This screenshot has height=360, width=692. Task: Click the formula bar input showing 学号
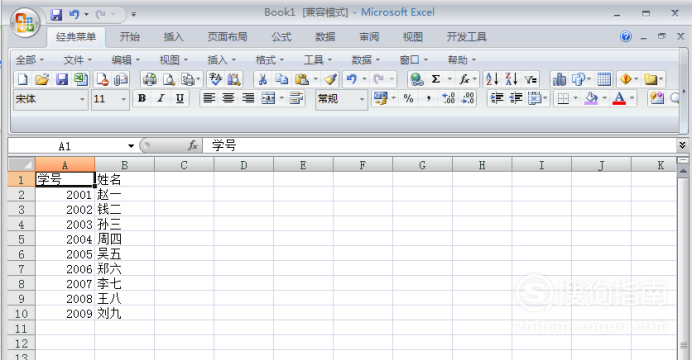pyautogui.click(x=440, y=145)
